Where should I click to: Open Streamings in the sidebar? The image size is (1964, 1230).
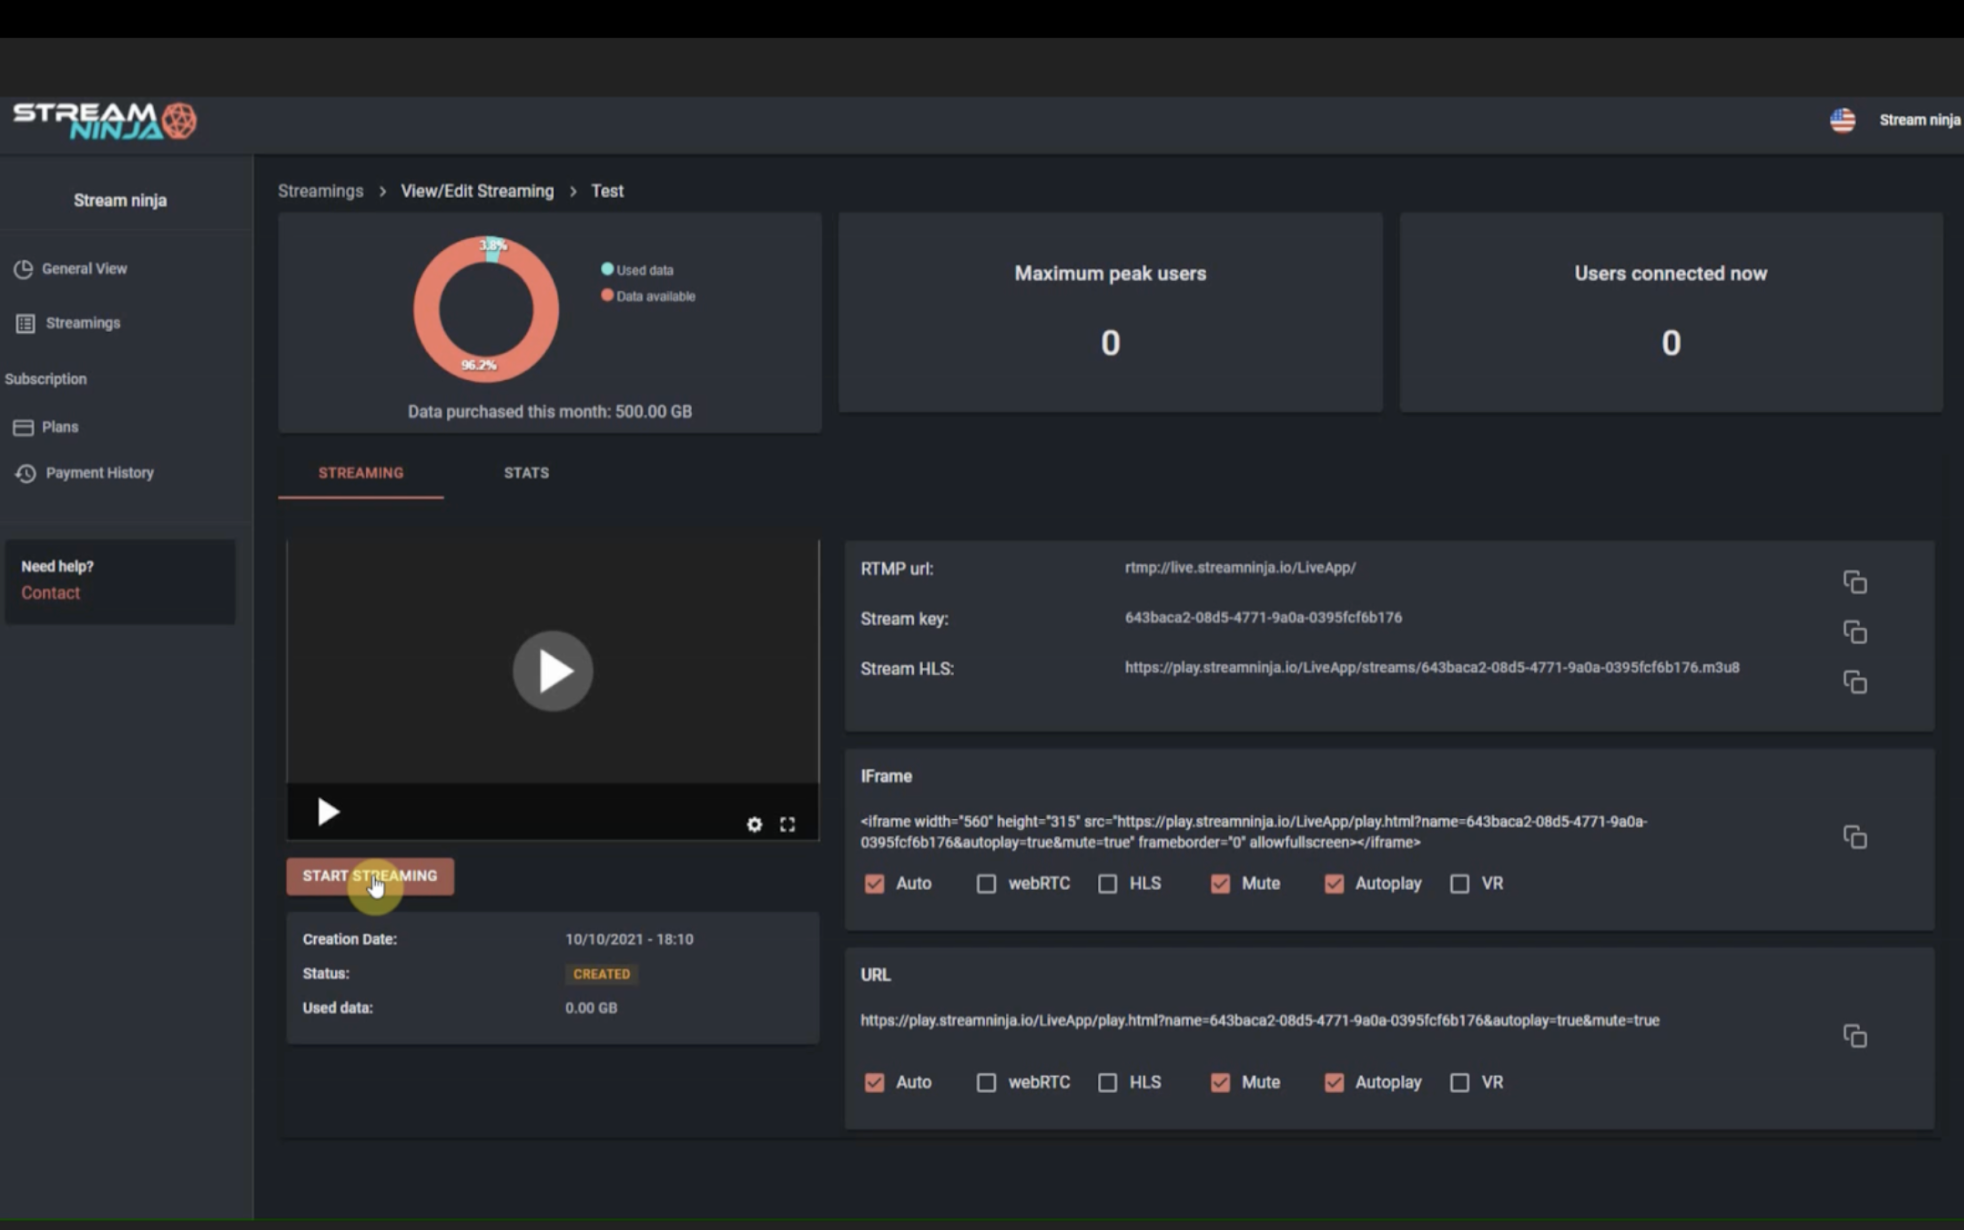[82, 323]
